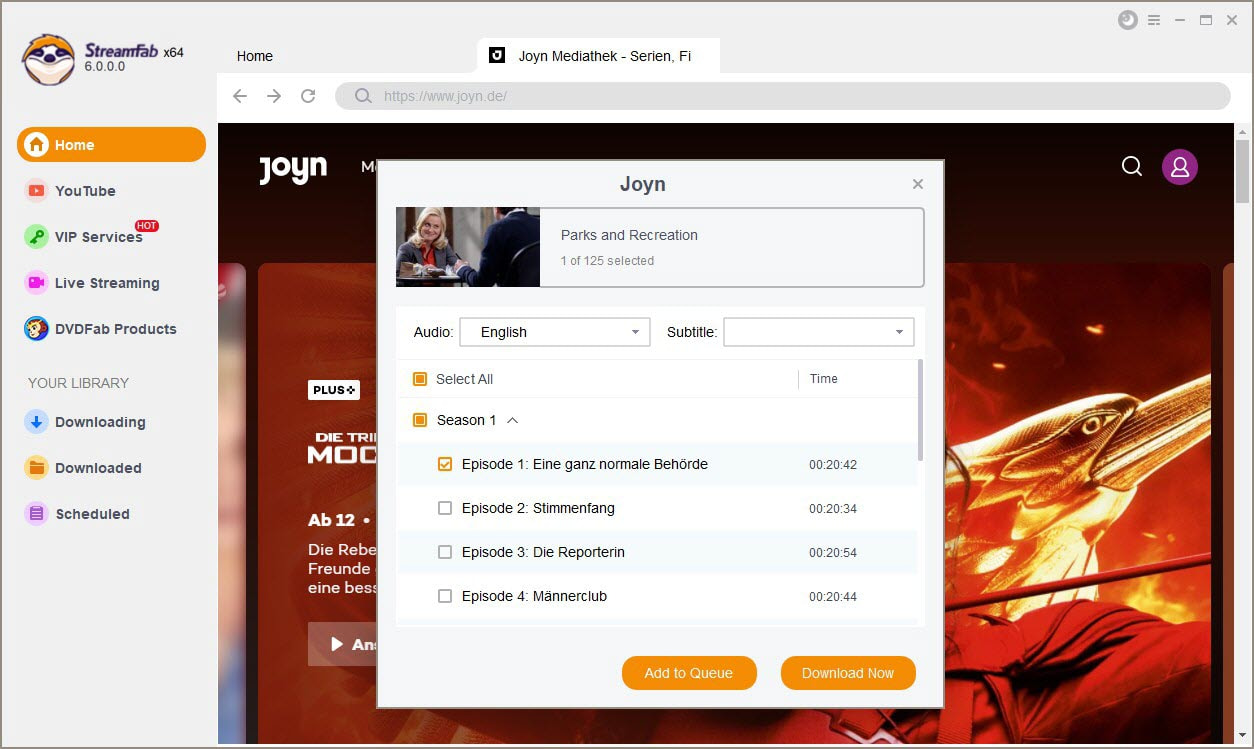The height and width of the screenshot is (749, 1254).
Task: Click the play button on banner
Action: click(337, 644)
